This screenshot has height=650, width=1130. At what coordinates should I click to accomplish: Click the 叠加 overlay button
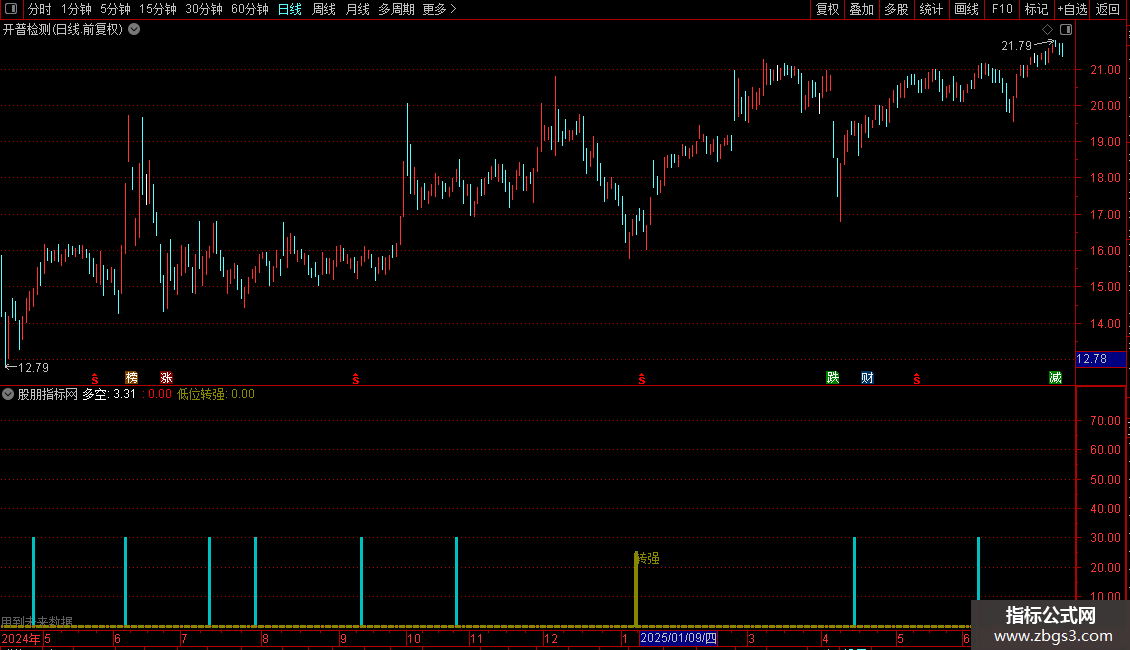(861, 9)
